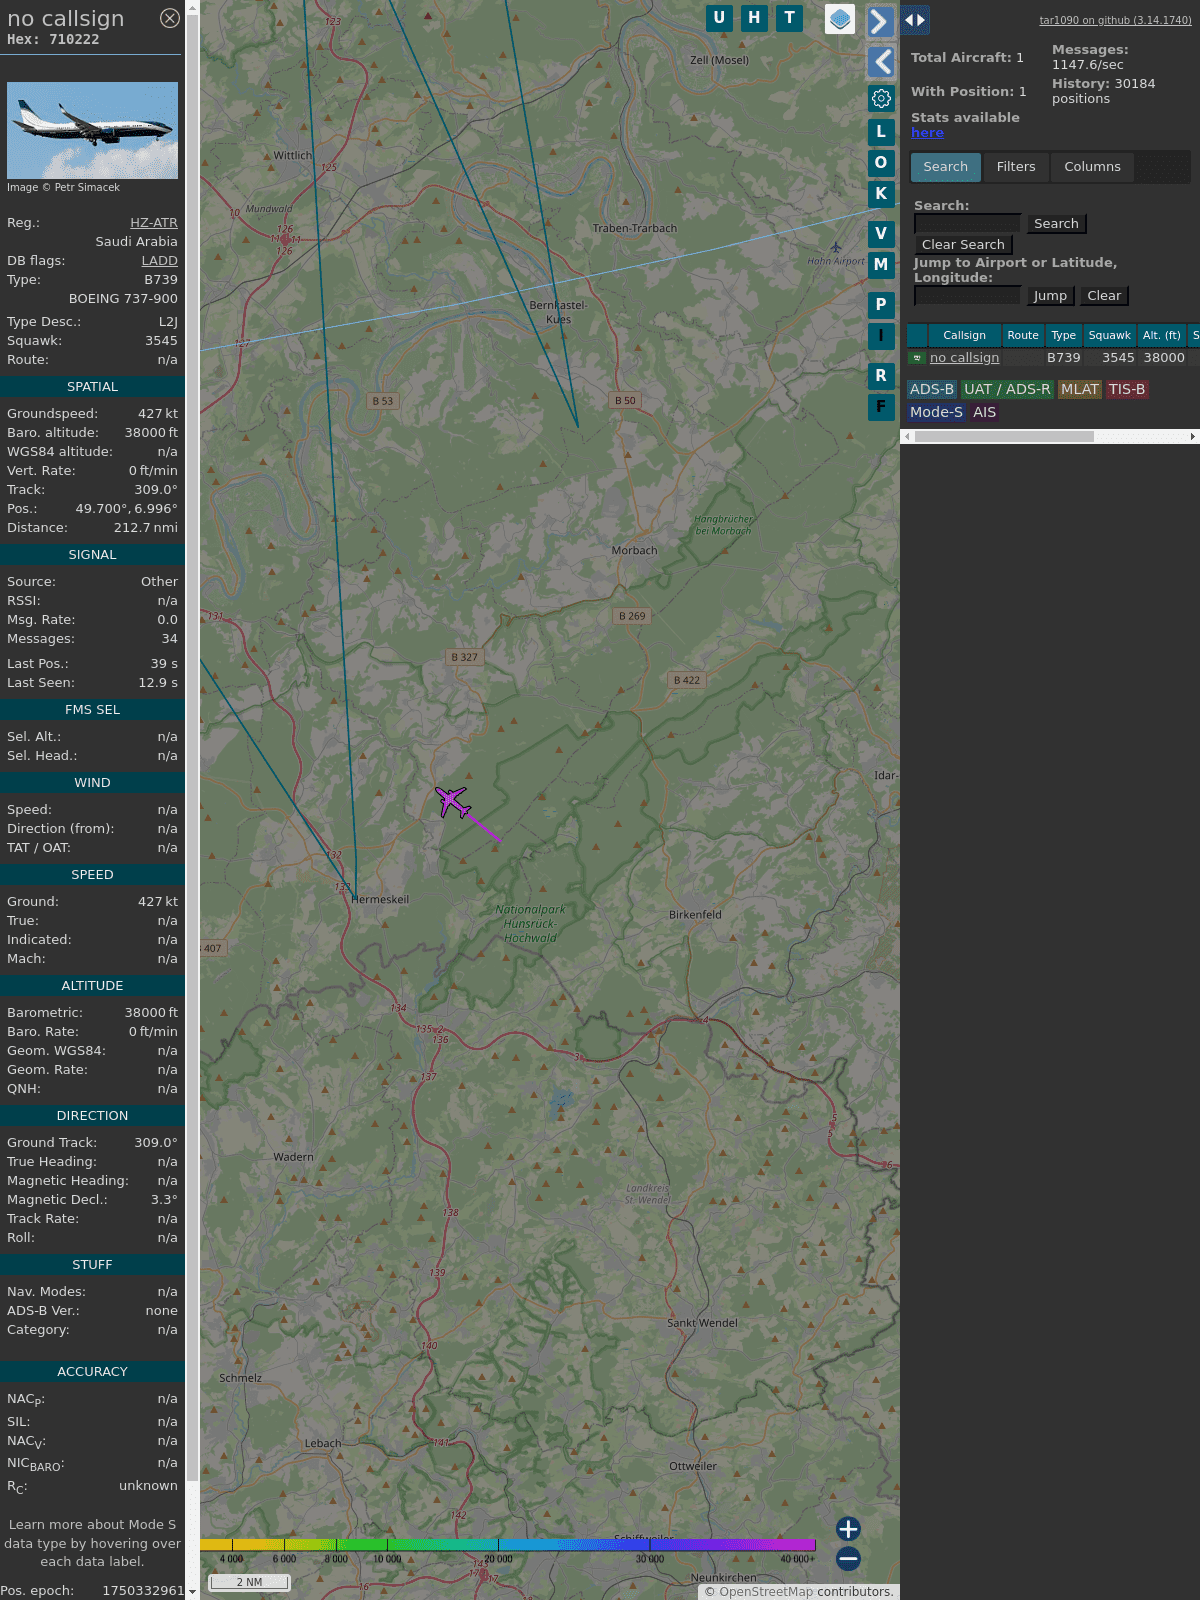Switch to the Search tab
The height and width of the screenshot is (1600, 1200).
point(946,167)
